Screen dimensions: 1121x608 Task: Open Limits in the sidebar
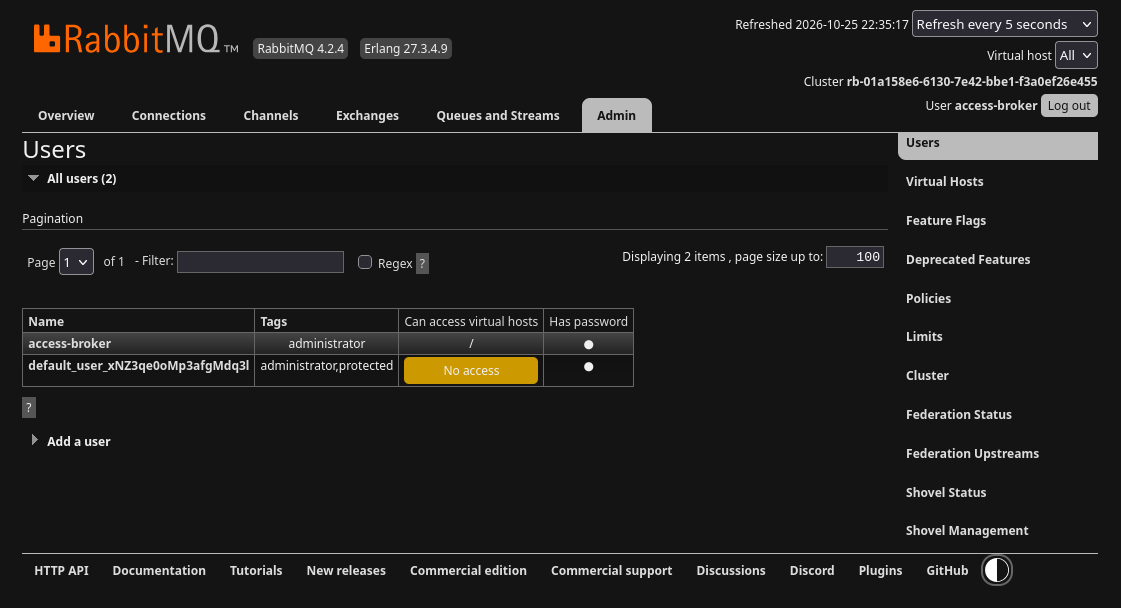(x=924, y=336)
